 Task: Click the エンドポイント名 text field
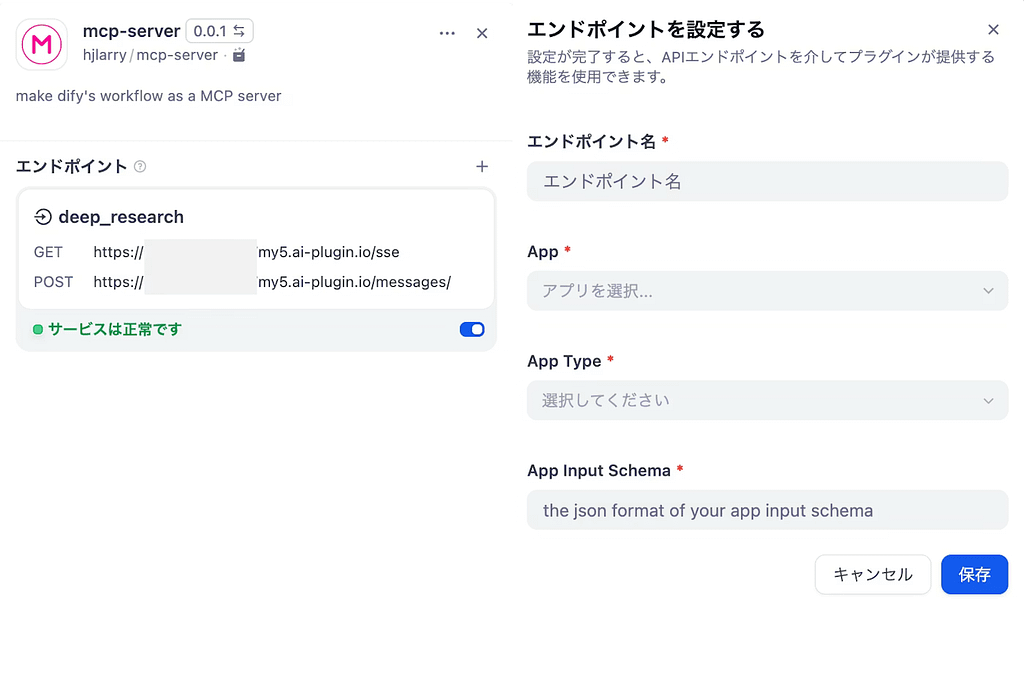point(767,181)
